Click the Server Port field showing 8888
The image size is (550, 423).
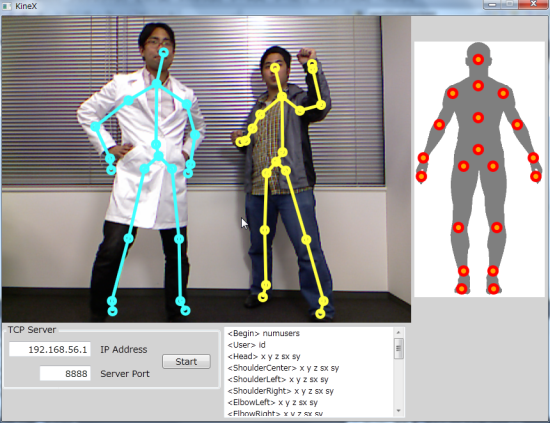point(65,374)
